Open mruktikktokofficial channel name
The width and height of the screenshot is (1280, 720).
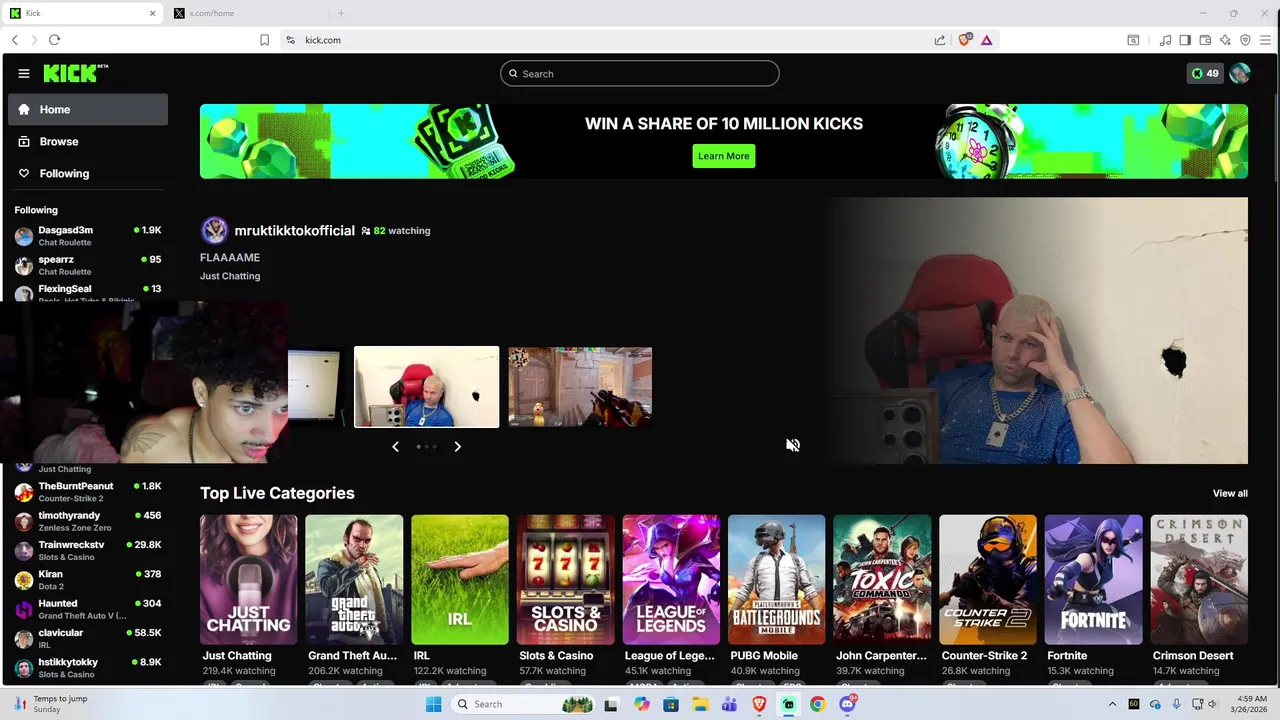[294, 230]
